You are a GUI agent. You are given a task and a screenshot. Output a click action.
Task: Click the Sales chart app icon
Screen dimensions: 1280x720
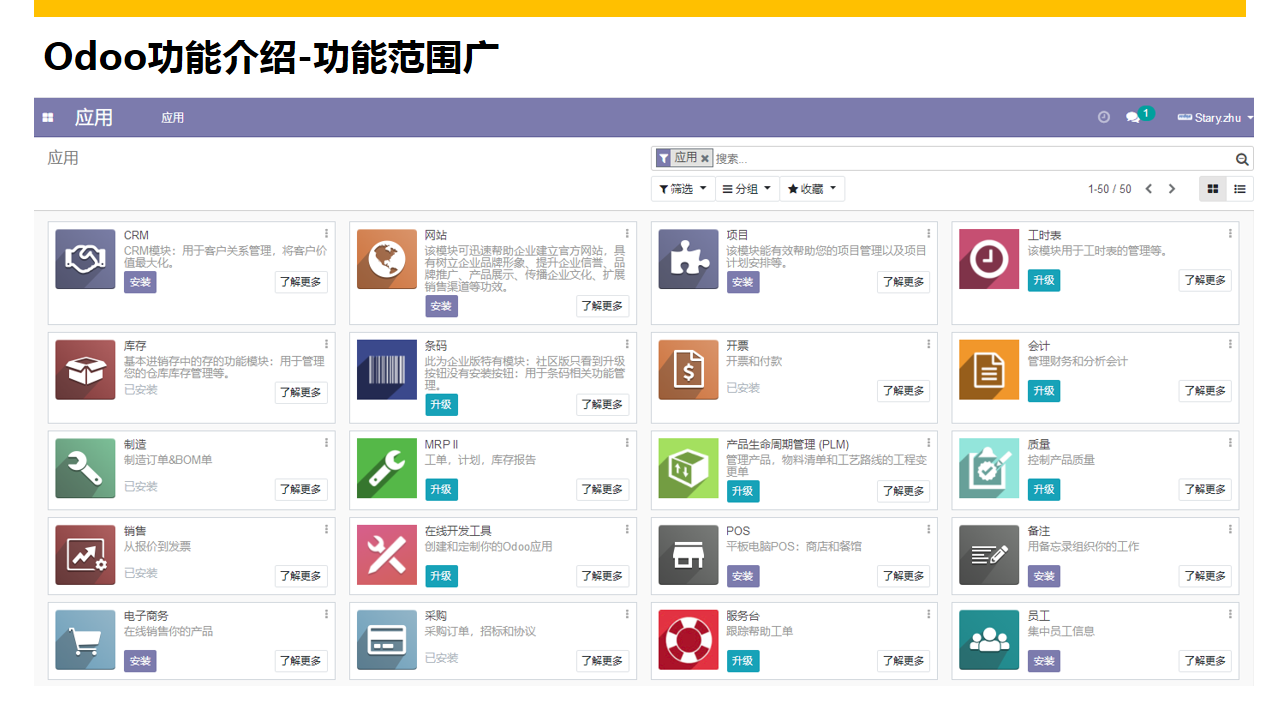85,555
